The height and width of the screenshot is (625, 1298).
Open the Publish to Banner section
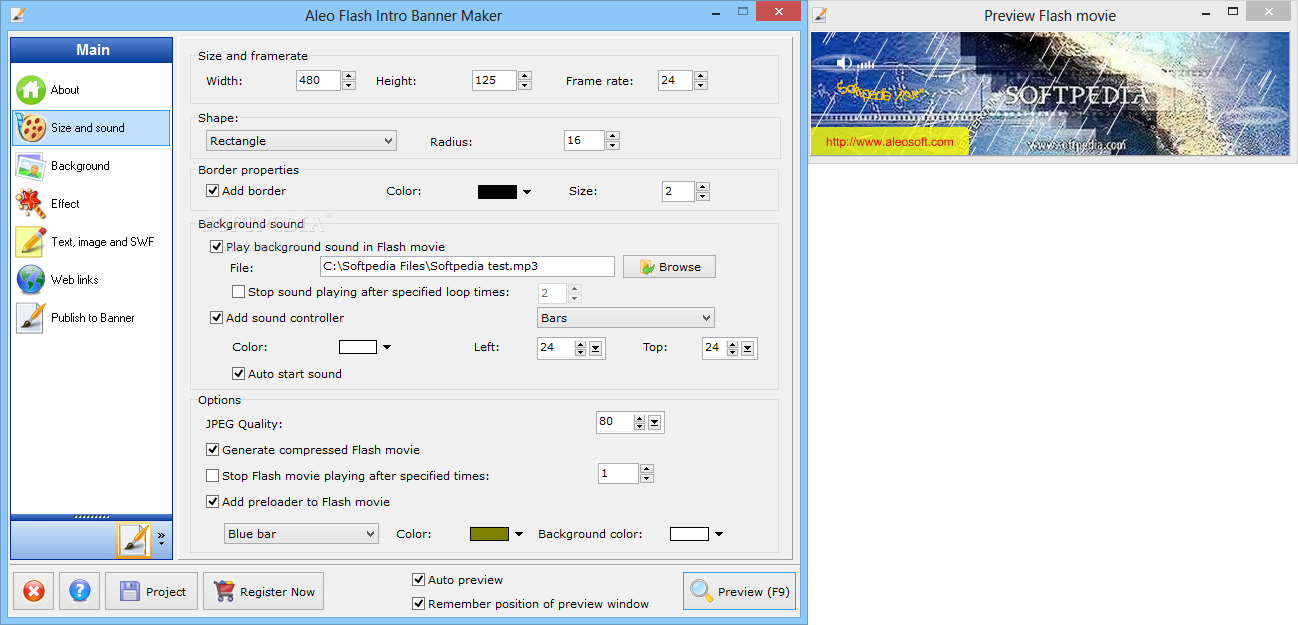[91, 318]
